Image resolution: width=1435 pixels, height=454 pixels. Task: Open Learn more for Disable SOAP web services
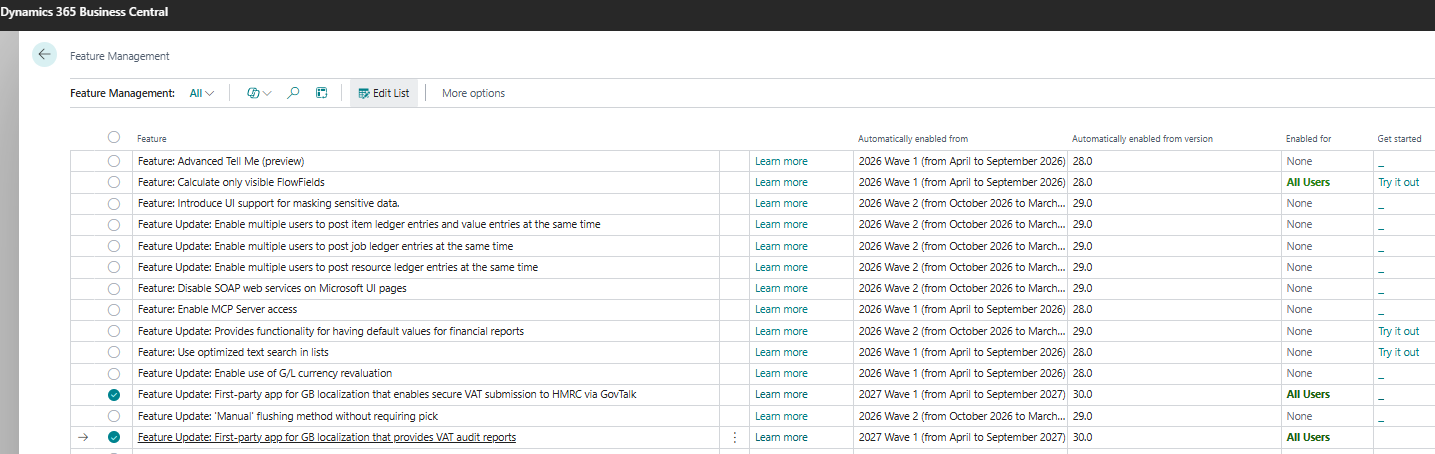[x=781, y=288]
